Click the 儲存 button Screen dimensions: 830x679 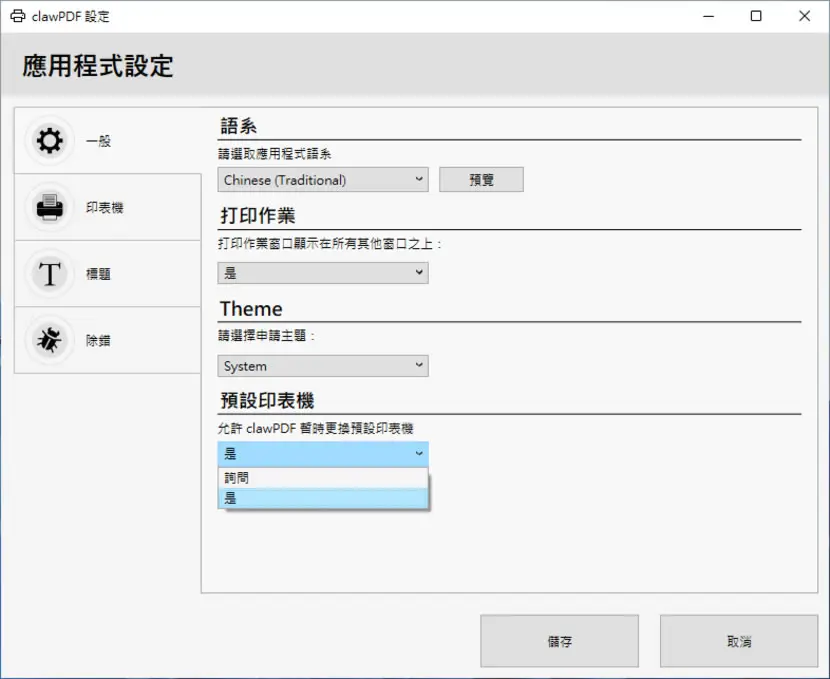pos(560,641)
